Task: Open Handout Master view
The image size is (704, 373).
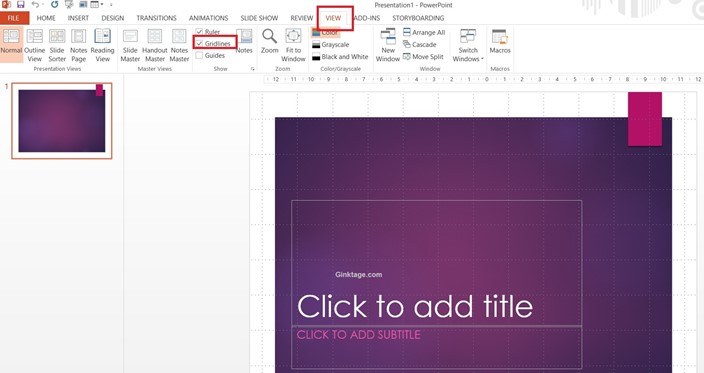Action: coord(154,45)
